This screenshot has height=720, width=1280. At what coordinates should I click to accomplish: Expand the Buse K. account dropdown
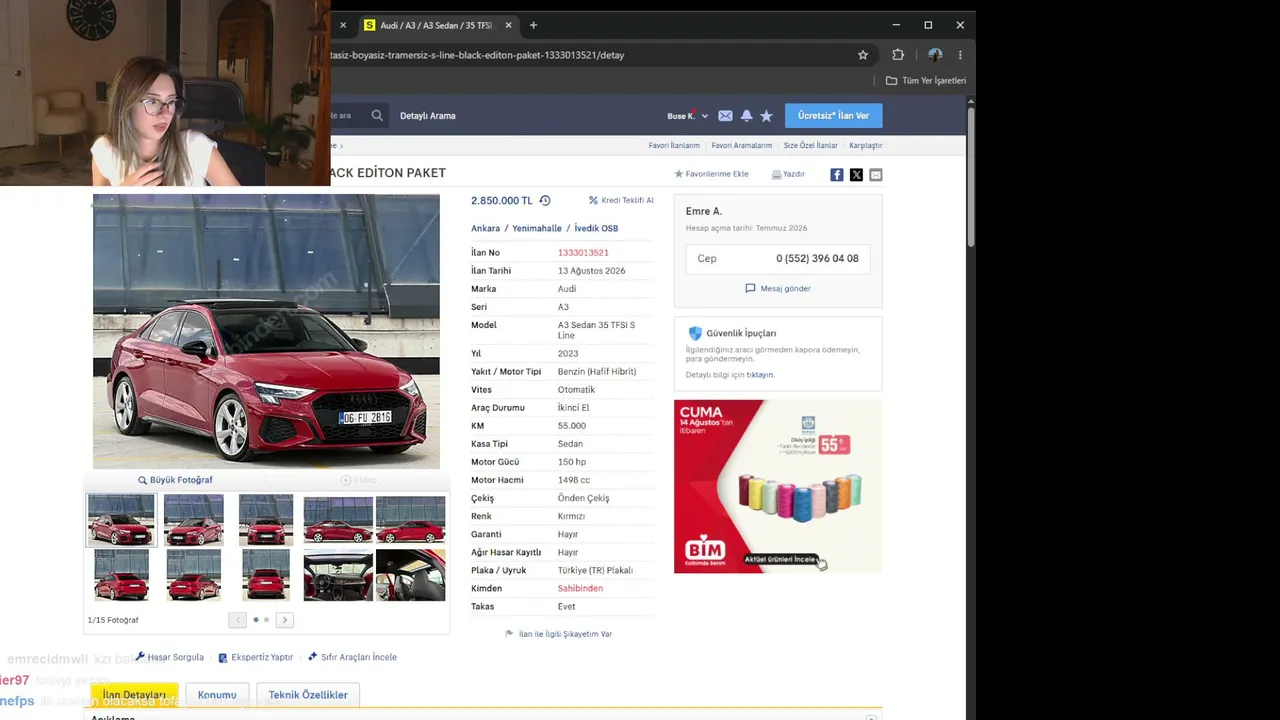687,116
